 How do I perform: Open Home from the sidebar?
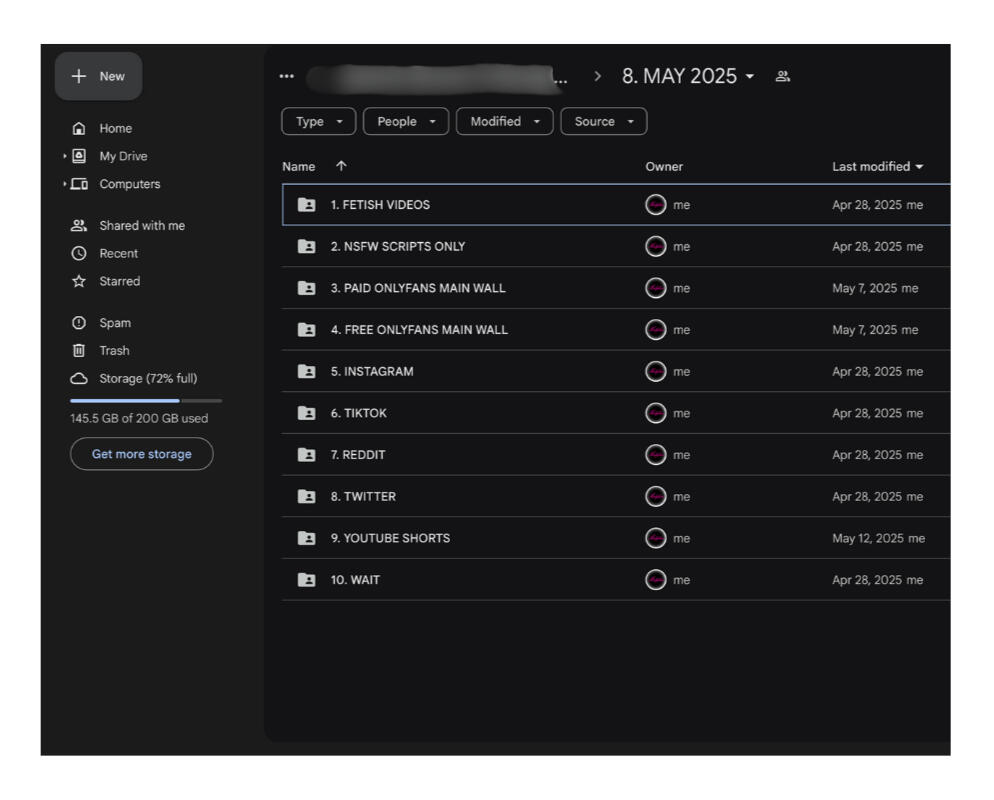(x=115, y=128)
